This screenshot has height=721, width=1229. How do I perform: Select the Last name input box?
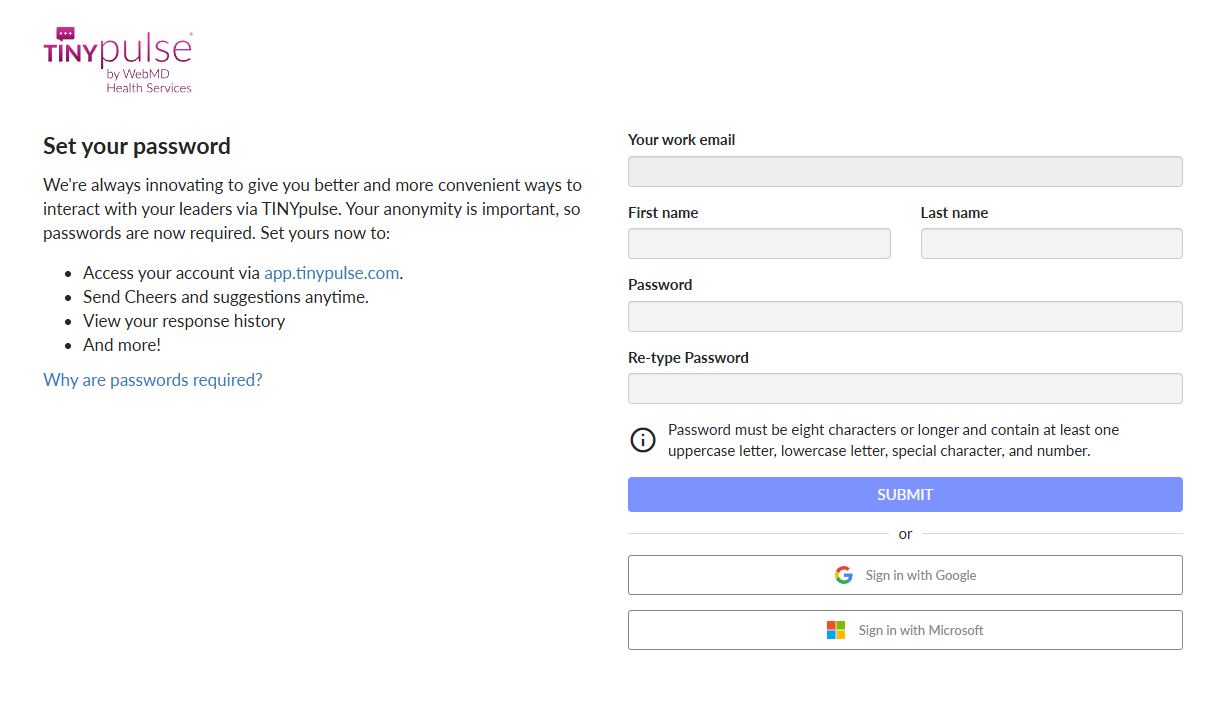point(1051,244)
